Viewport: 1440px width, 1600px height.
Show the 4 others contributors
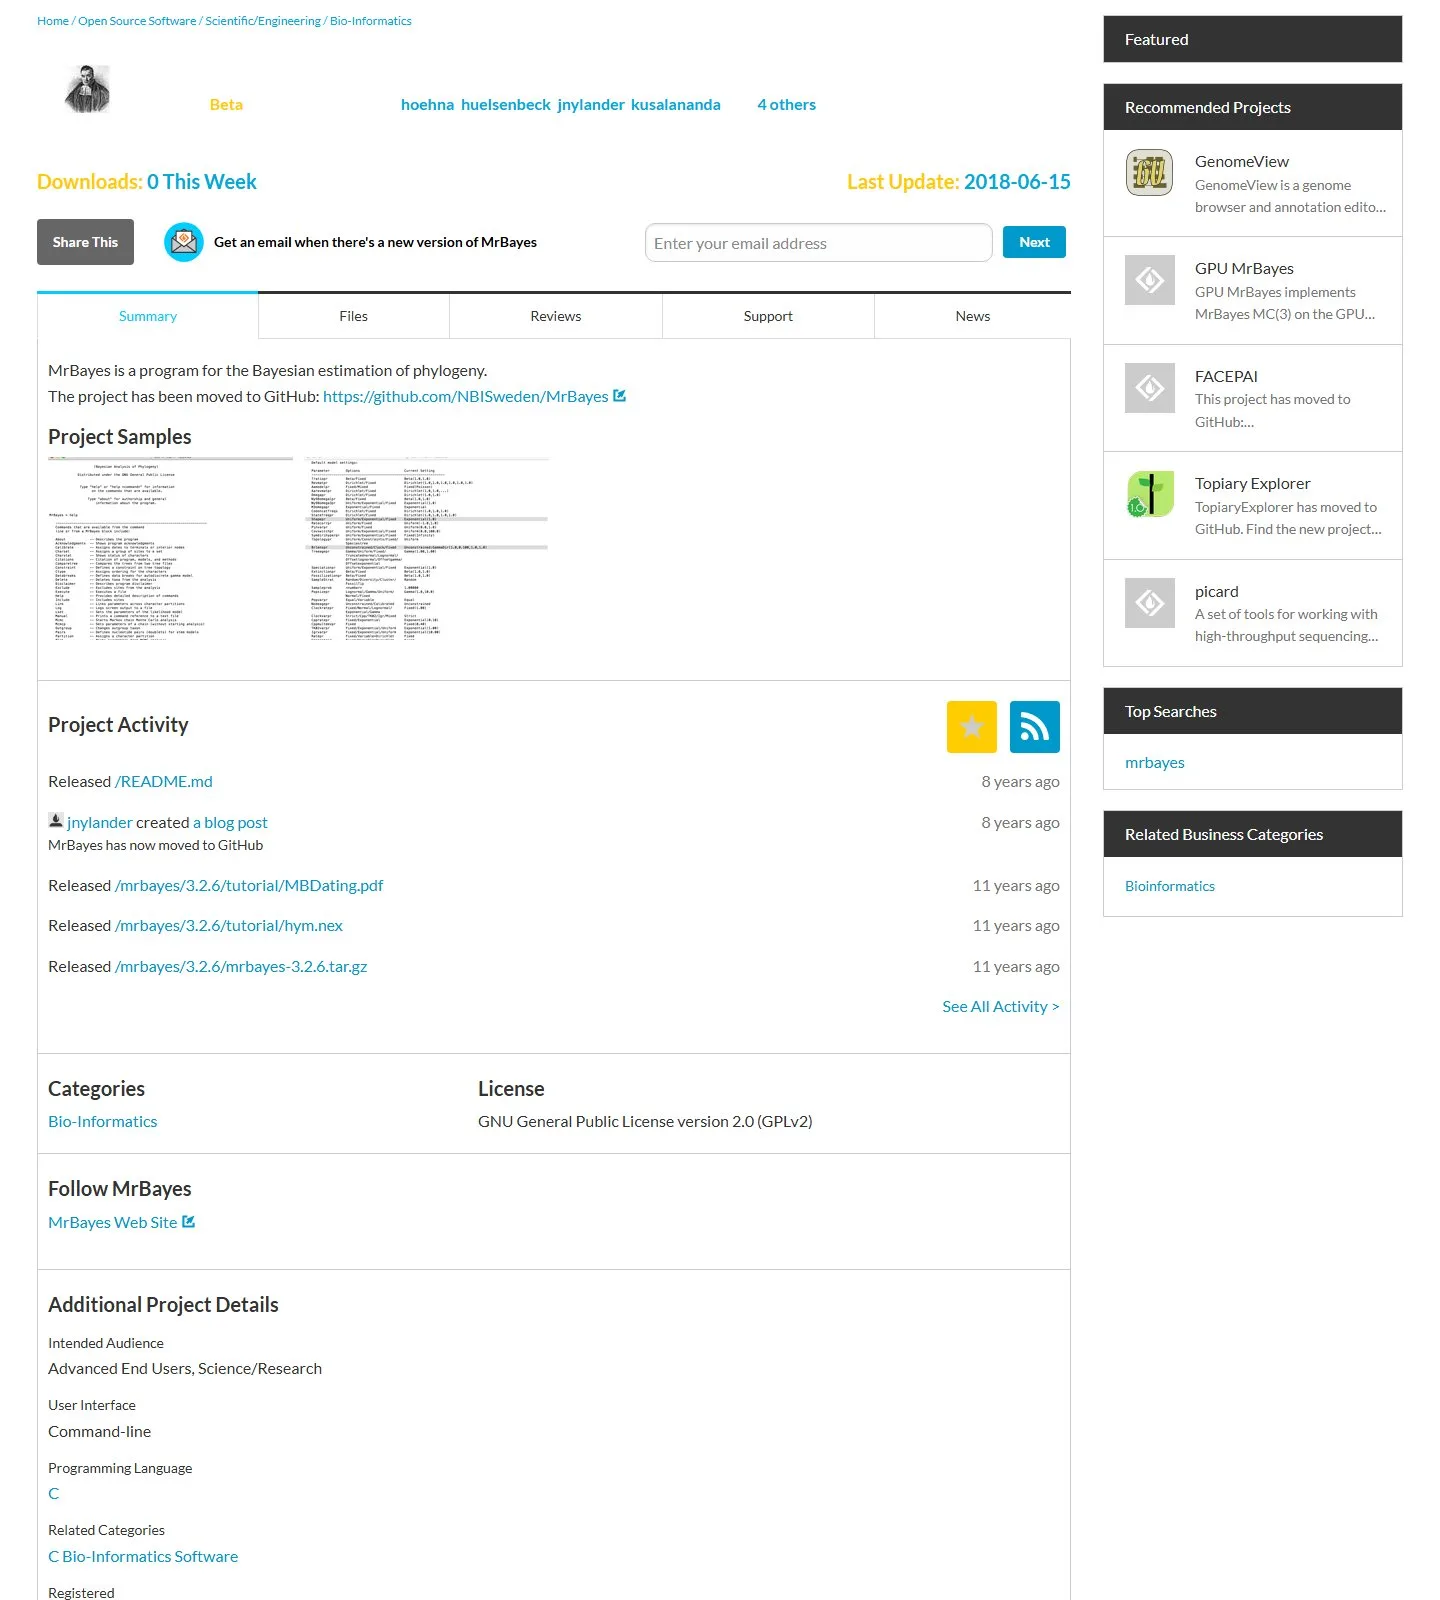786,105
